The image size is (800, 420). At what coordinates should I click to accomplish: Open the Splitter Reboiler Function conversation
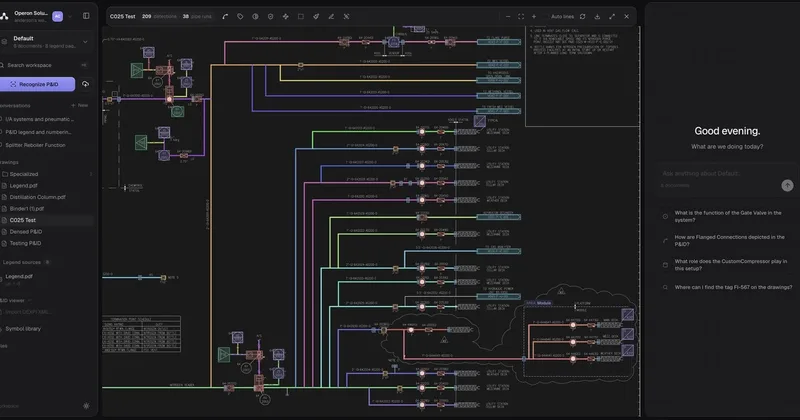35,145
